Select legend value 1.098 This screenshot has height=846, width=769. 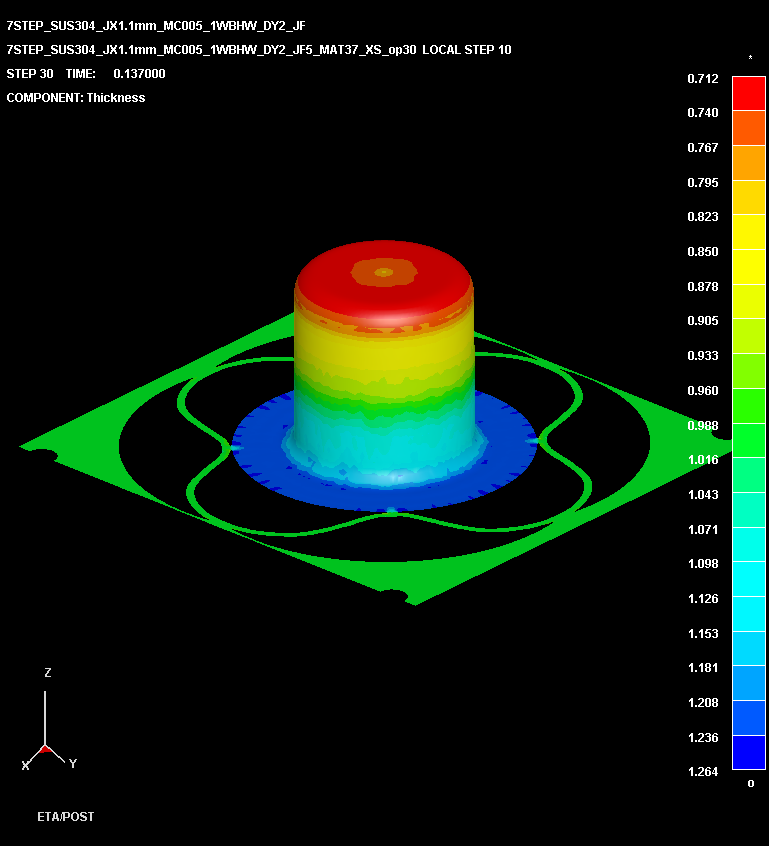[703, 563]
